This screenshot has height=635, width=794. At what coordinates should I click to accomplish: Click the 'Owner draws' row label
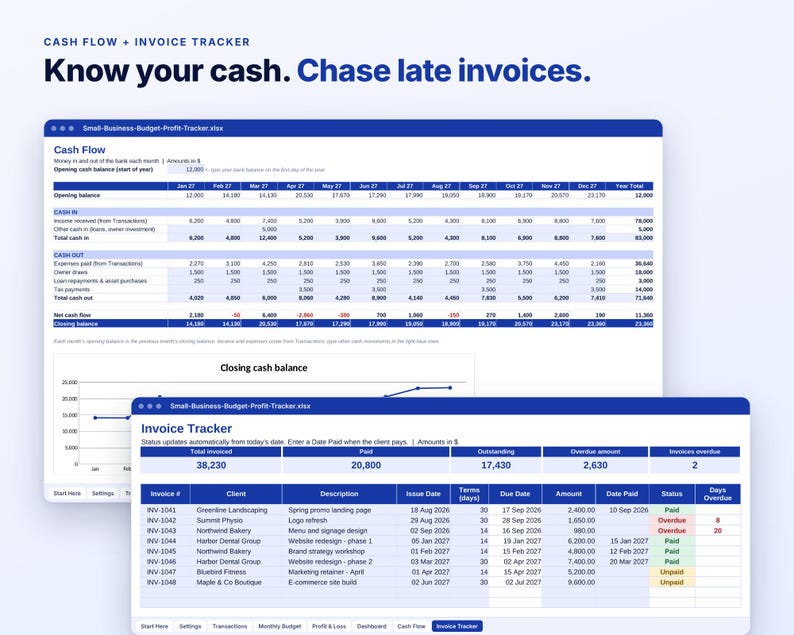coord(71,272)
